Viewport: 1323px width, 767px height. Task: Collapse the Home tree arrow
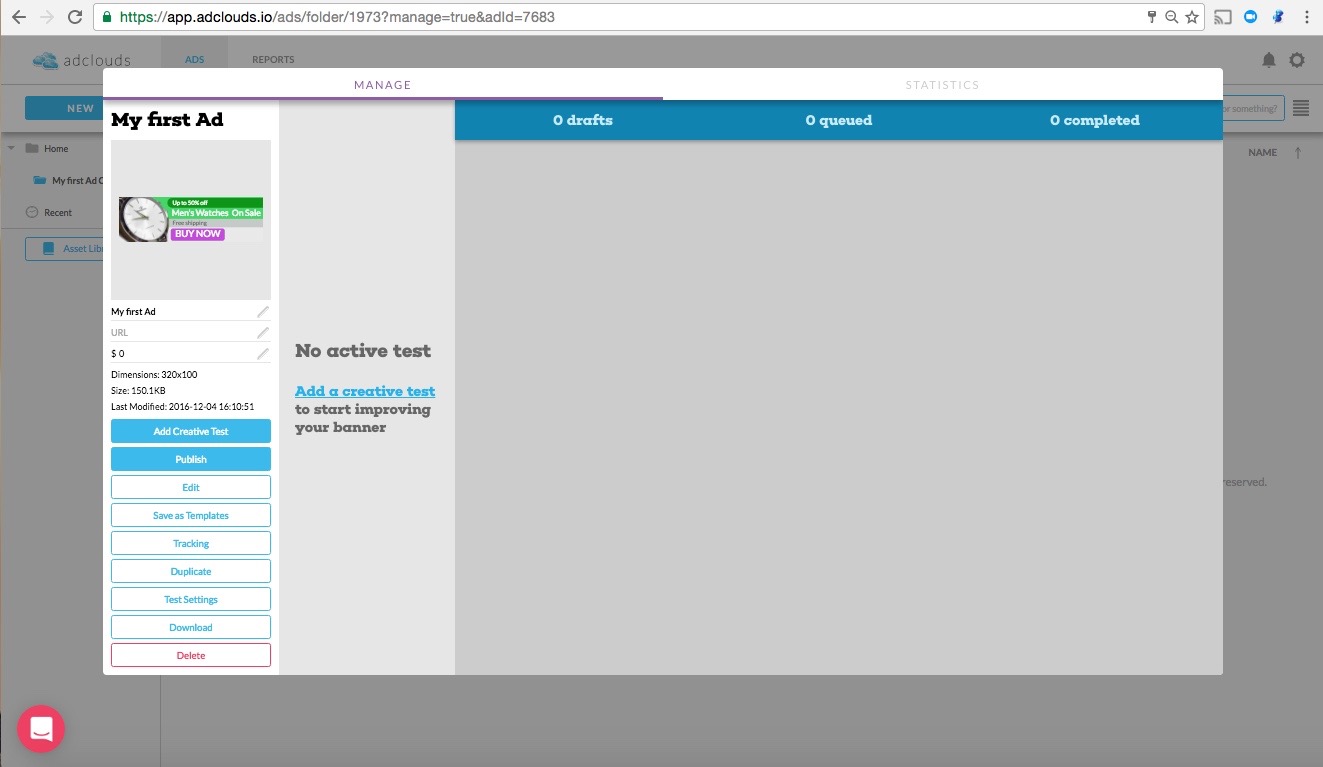coord(11,148)
